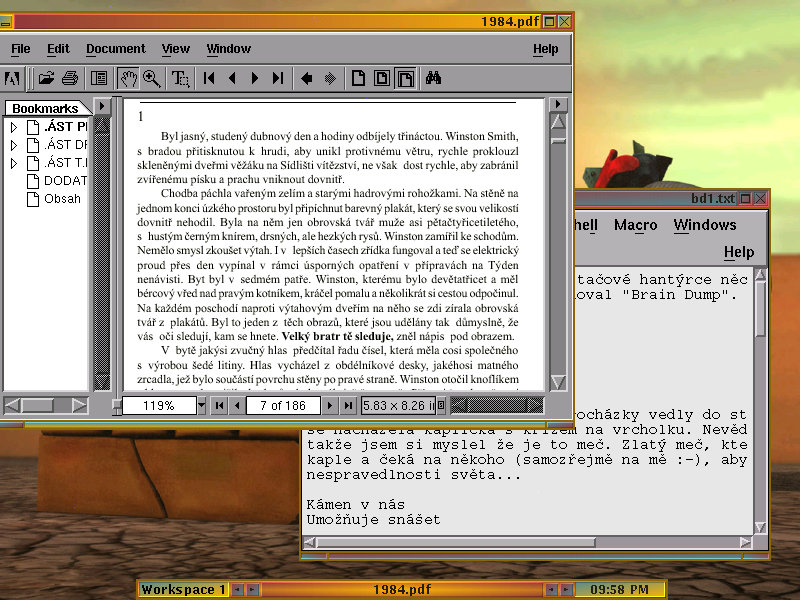The image size is (800, 600).
Task: Click the .ÁST DR bookmark page icon
Action: (x=33, y=145)
